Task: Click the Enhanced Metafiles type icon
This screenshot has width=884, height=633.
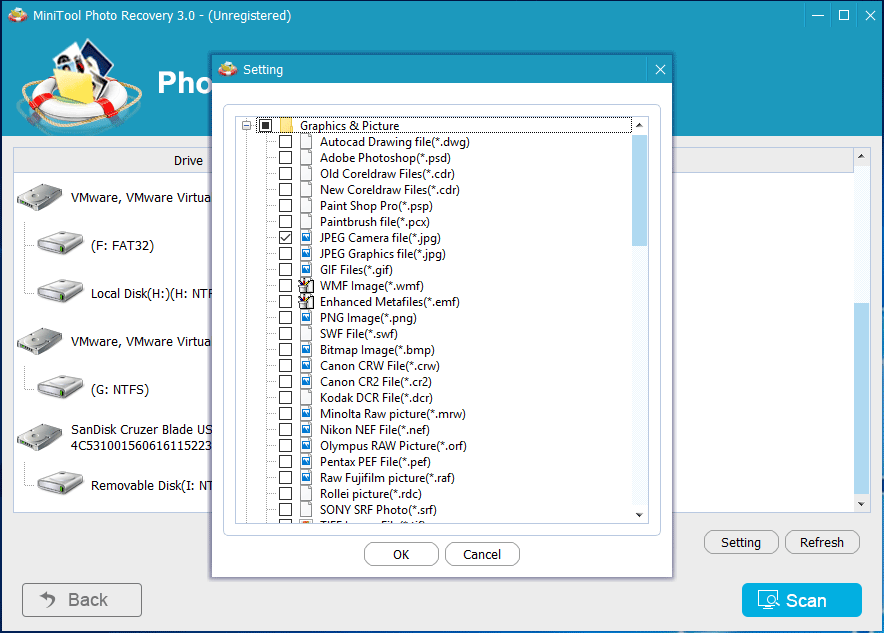Action: (x=306, y=302)
